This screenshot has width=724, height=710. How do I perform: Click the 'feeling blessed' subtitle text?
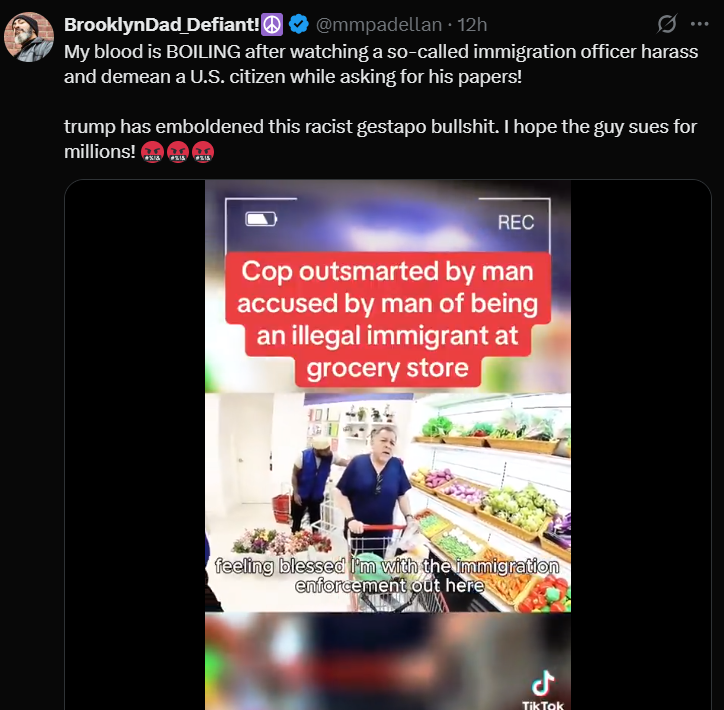click(387, 576)
